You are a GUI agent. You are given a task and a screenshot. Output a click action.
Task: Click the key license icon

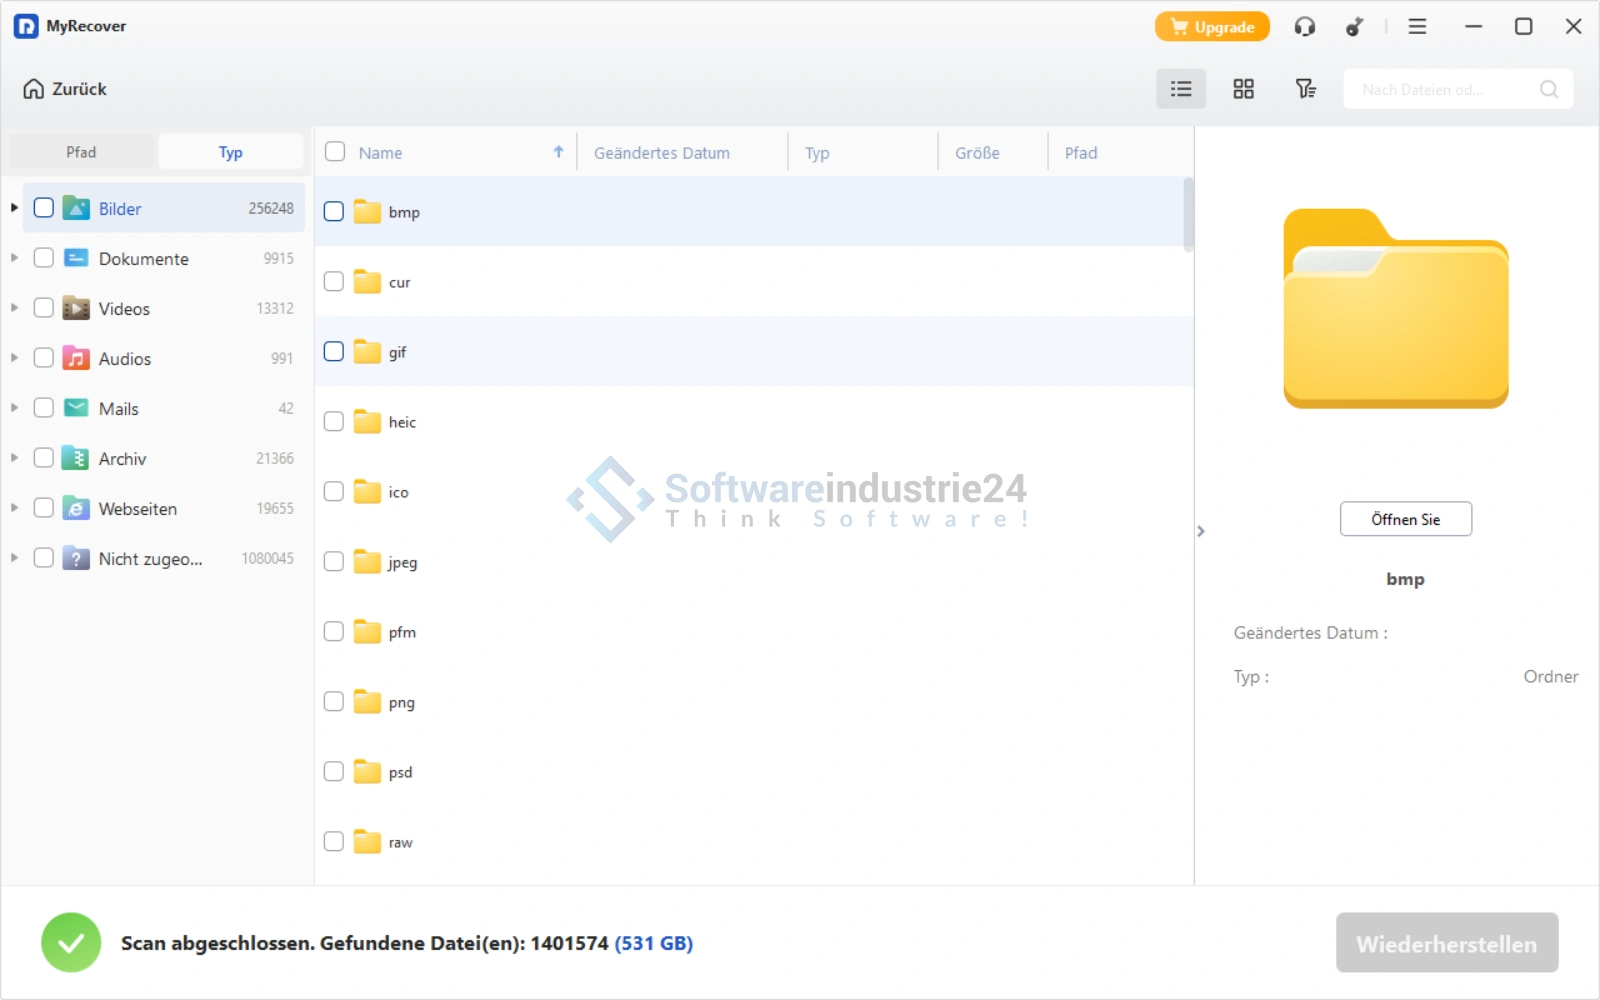pos(1354,27)
